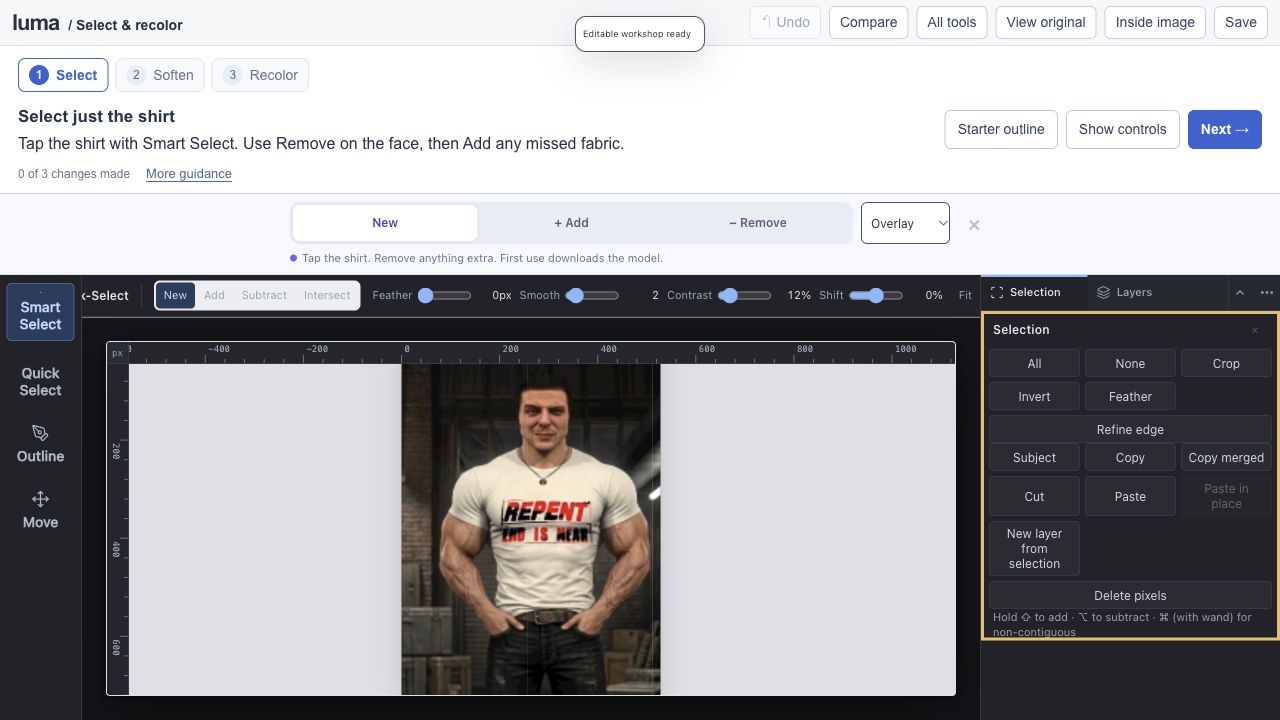Click the Undo button

[x=785, y=22]
